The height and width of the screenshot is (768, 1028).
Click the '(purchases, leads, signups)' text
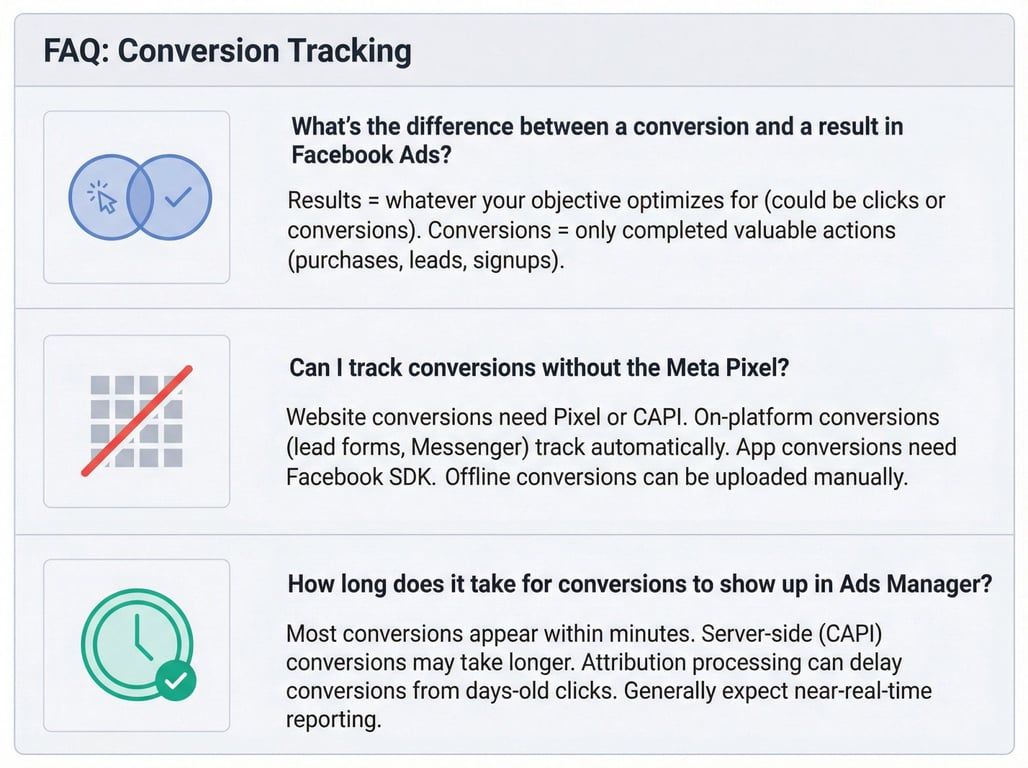click(425, 261)
